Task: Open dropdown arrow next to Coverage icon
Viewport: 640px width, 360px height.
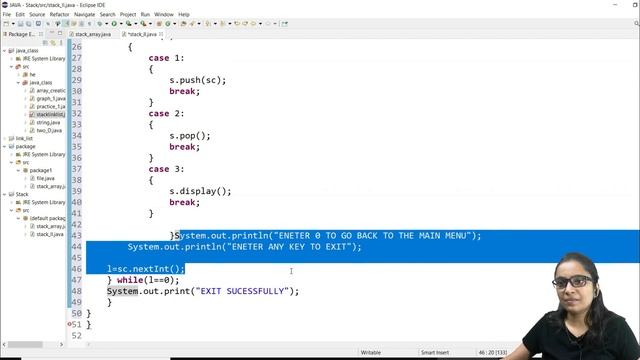Action: (x=136, y=24)
